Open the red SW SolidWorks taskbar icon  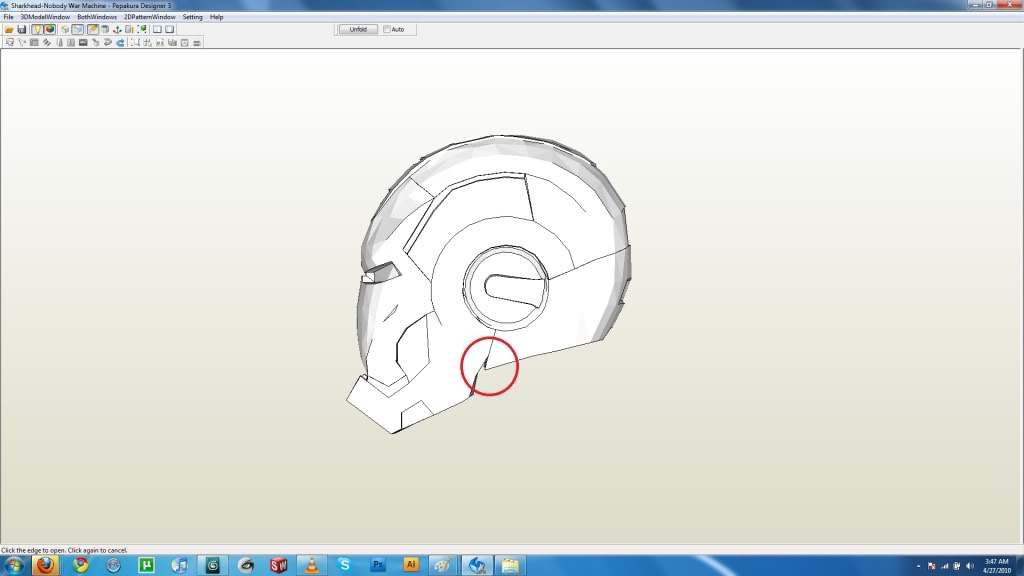coord(278,565)
